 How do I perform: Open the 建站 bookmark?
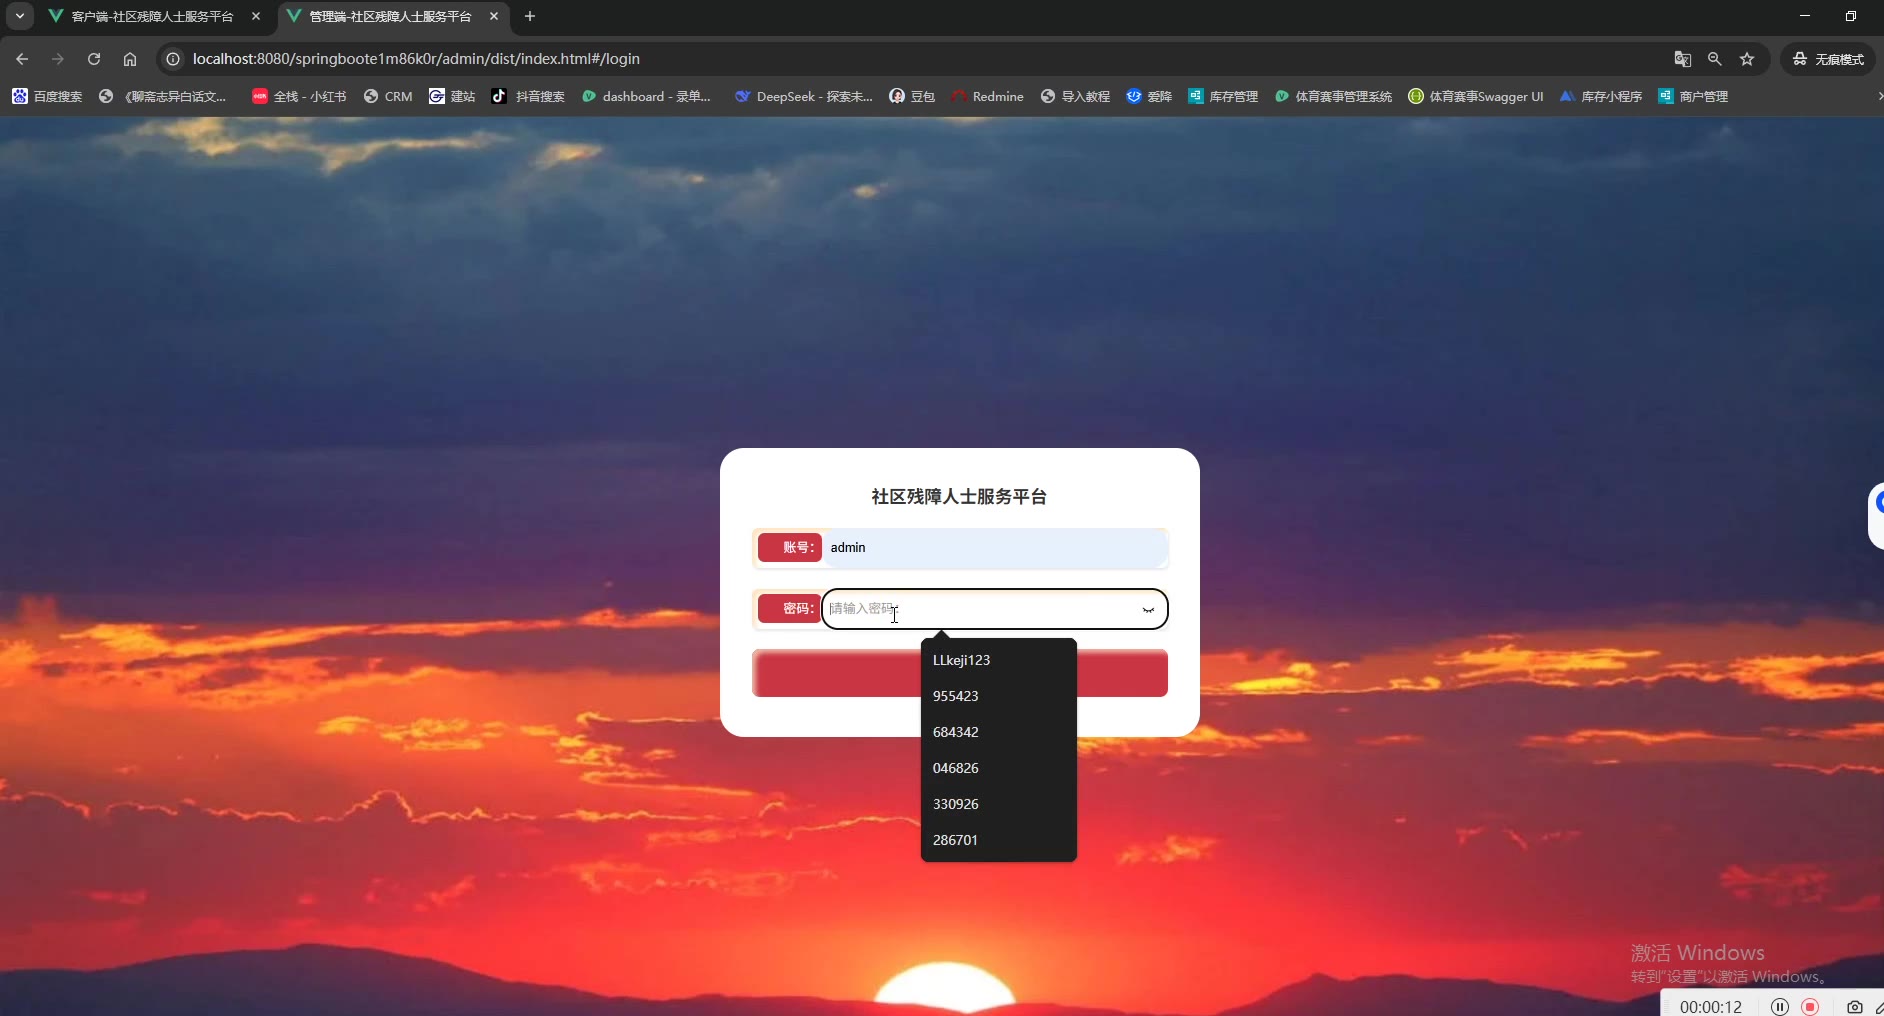(x=452, y=96)
